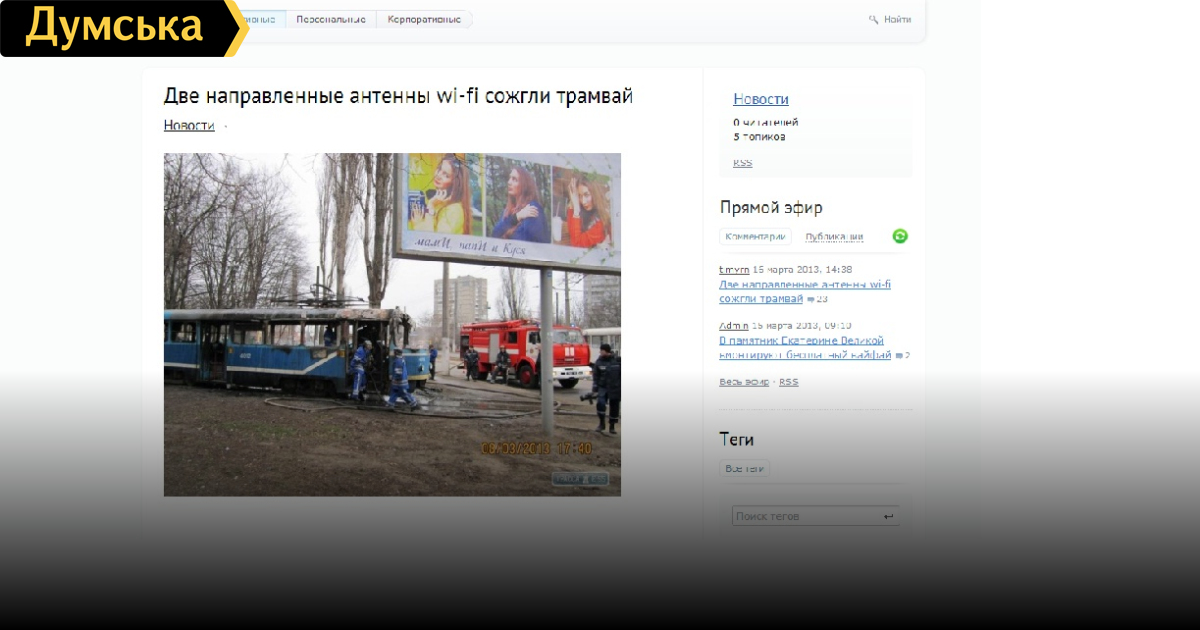The width and height of the screenshot is (1200, 630).
Task: Click the Думська logo
Action: point(115,28)
